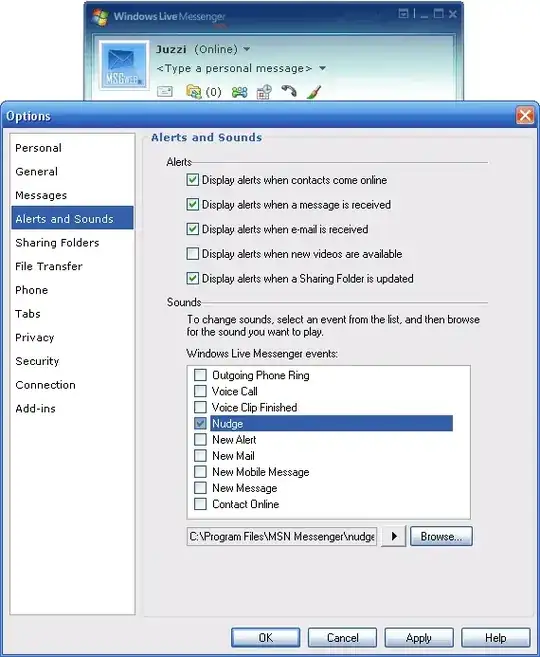
Task: Uncheck alerts when a message is received
Action: pyautogui.click(x=192, y=204)
